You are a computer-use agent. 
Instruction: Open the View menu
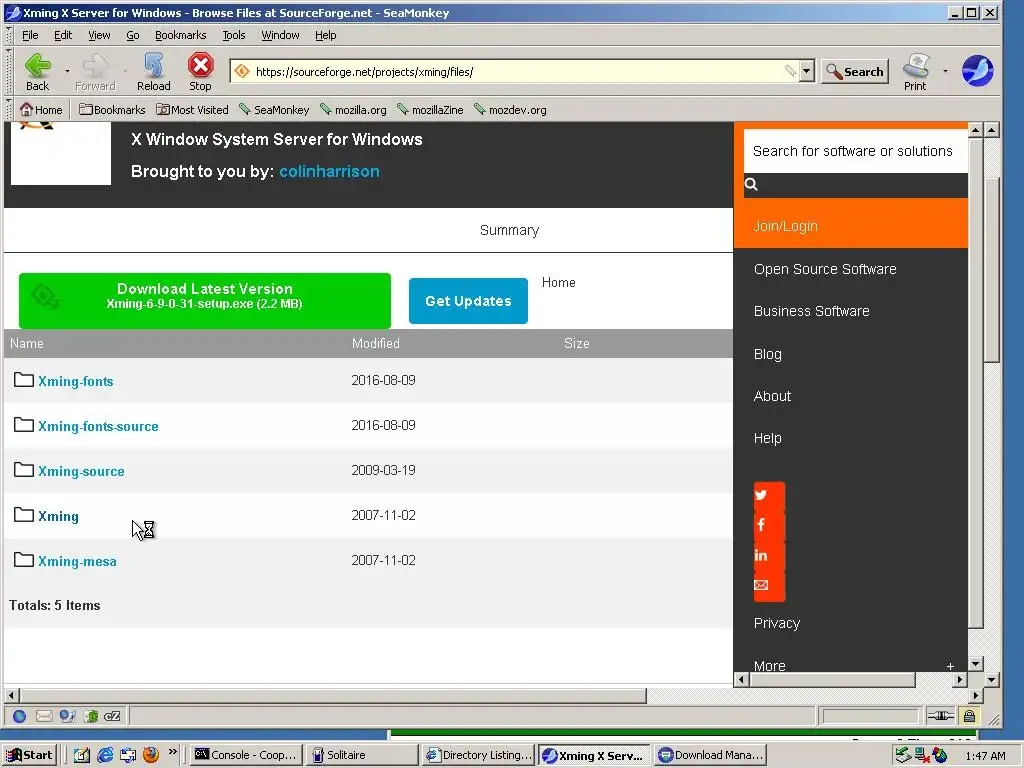click(99, 35)
